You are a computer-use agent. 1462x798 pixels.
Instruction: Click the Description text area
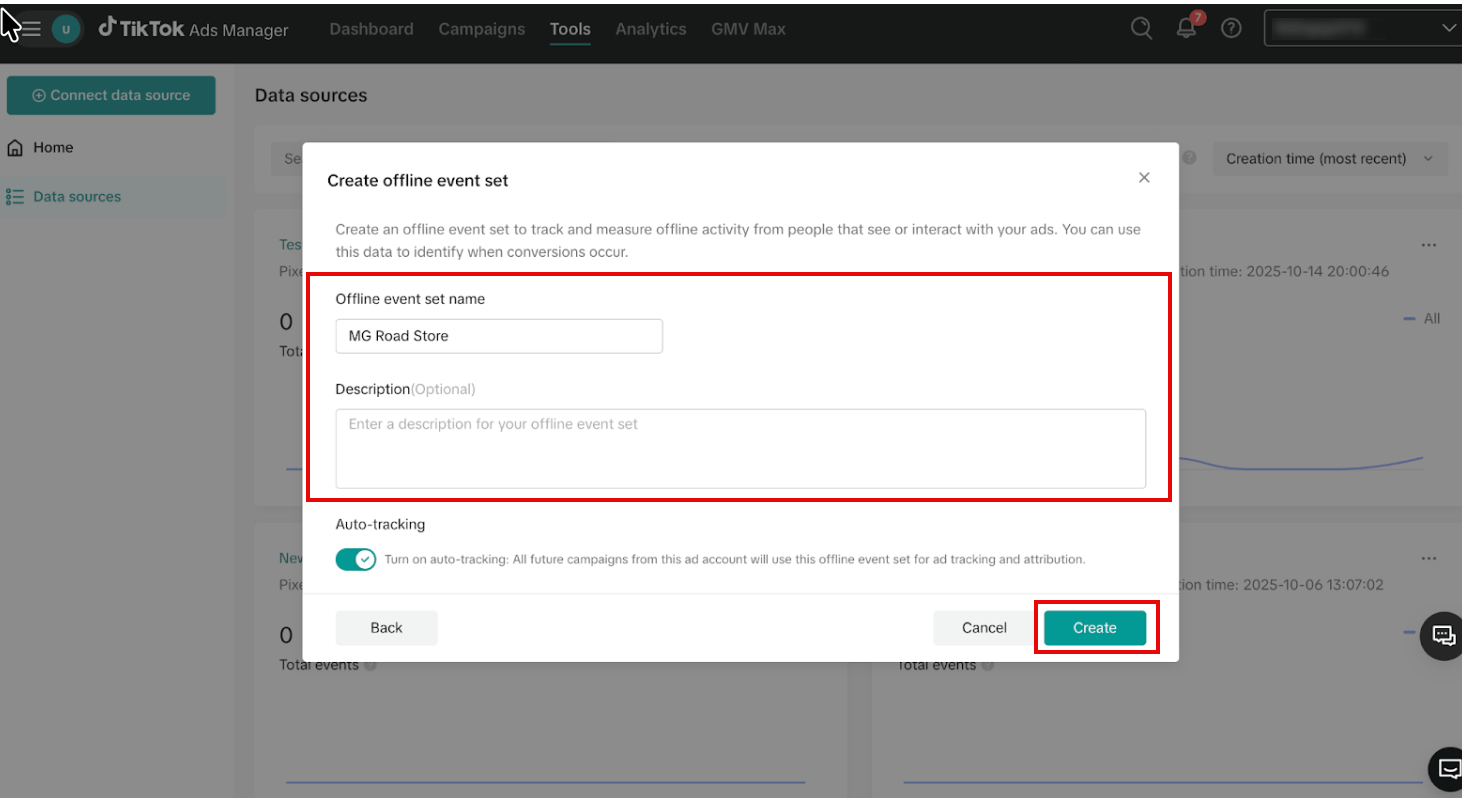(740, 448)
